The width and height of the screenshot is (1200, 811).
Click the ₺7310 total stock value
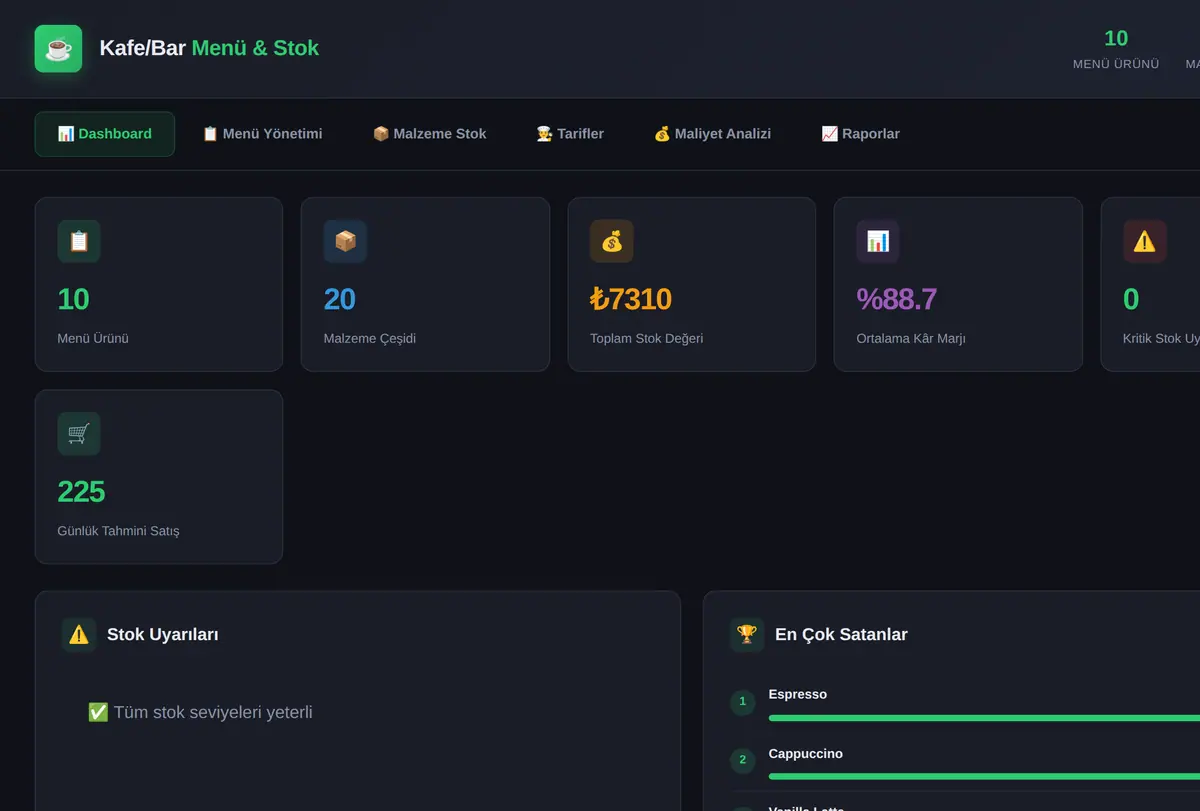coord(631,299)
